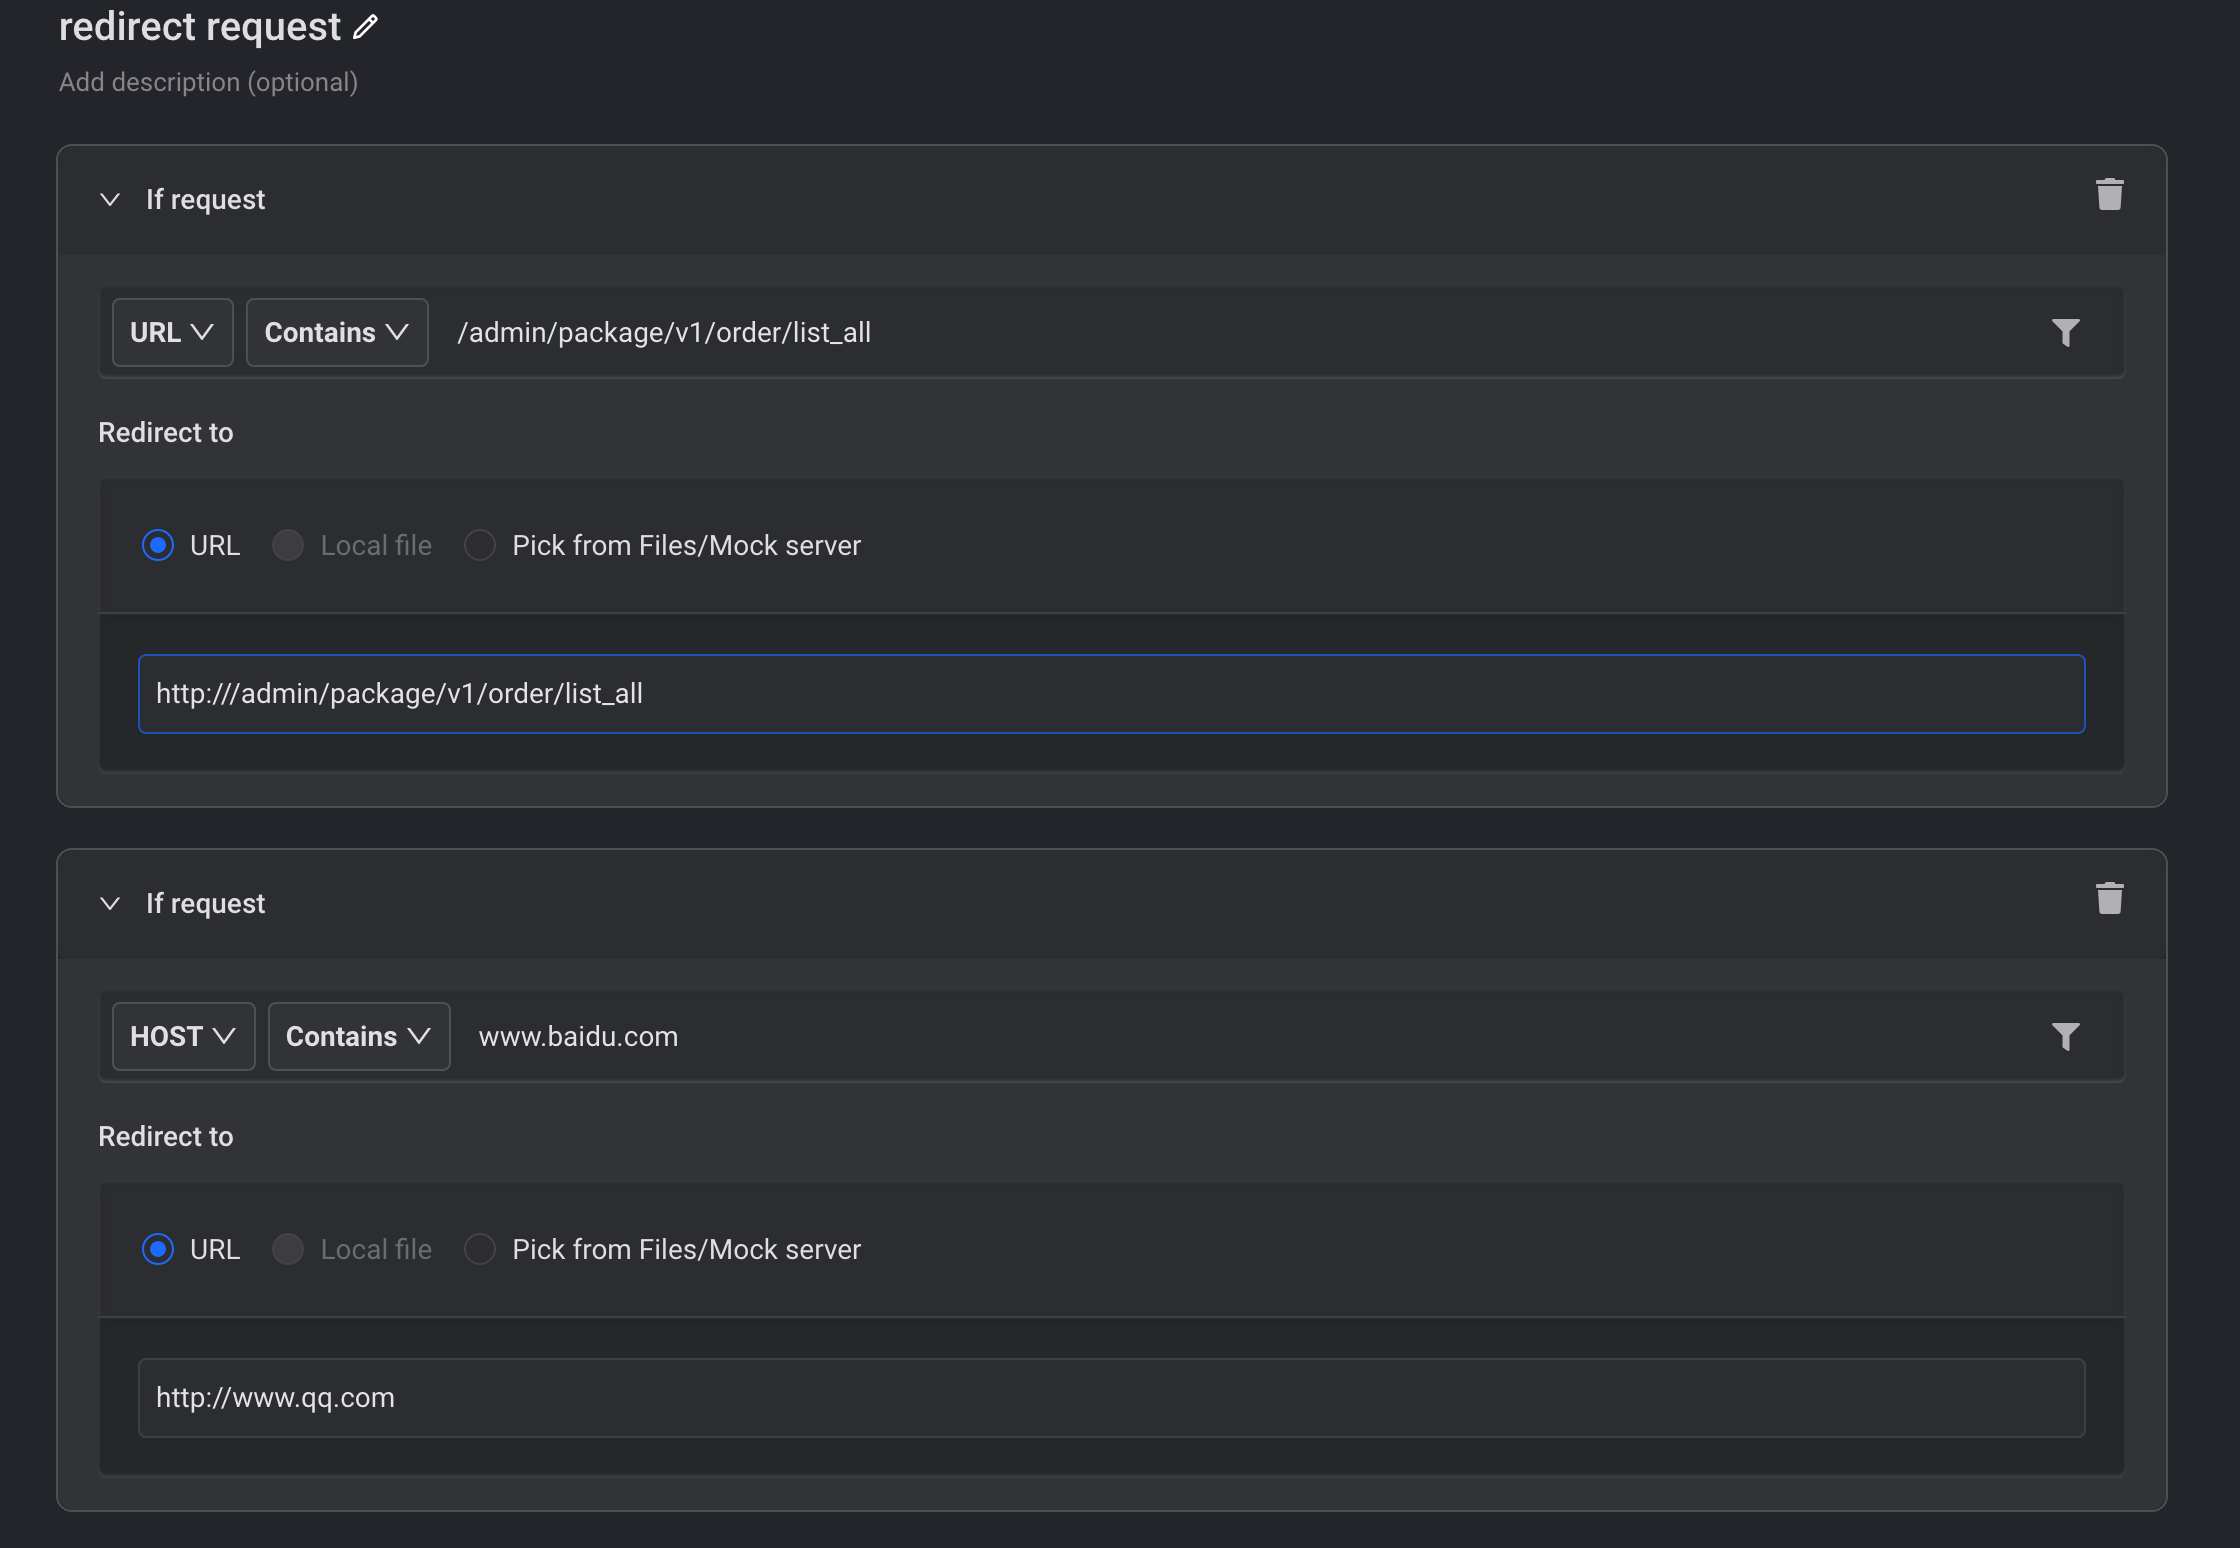Select URL radio in the second redirect section
This screenshot has height=1548, width=2240.
[158, 1249]
